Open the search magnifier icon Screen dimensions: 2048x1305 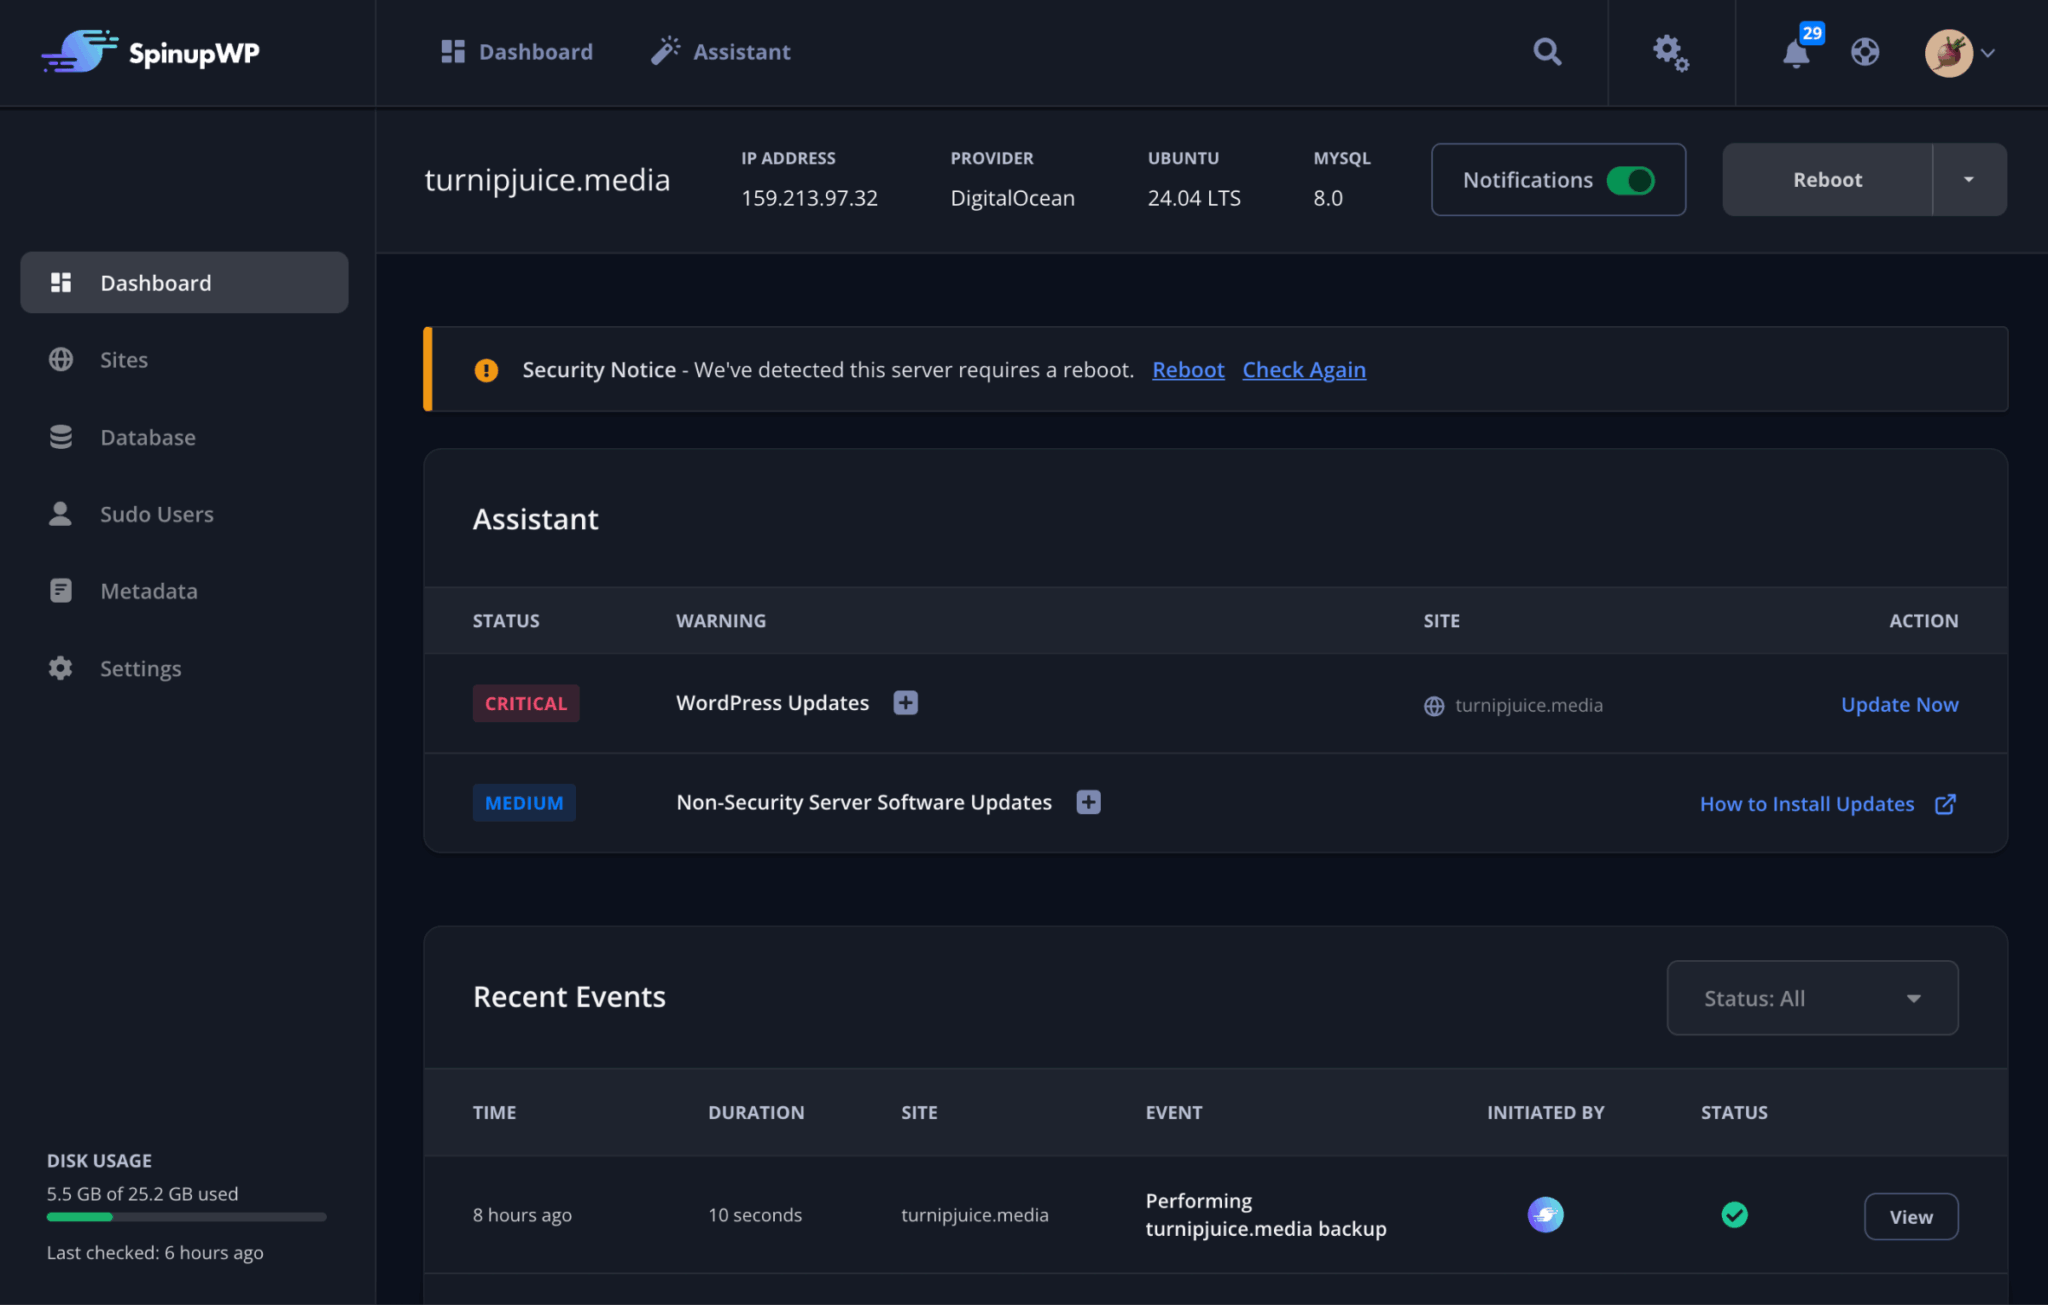point(1547,51)
